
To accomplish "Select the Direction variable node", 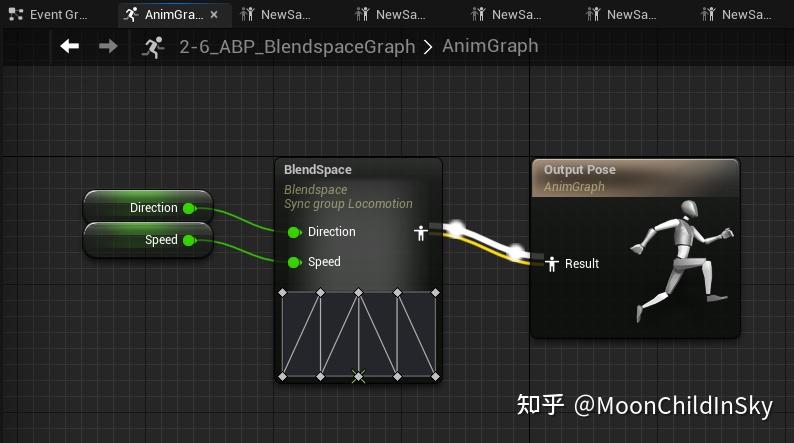I will coord(148,207).
